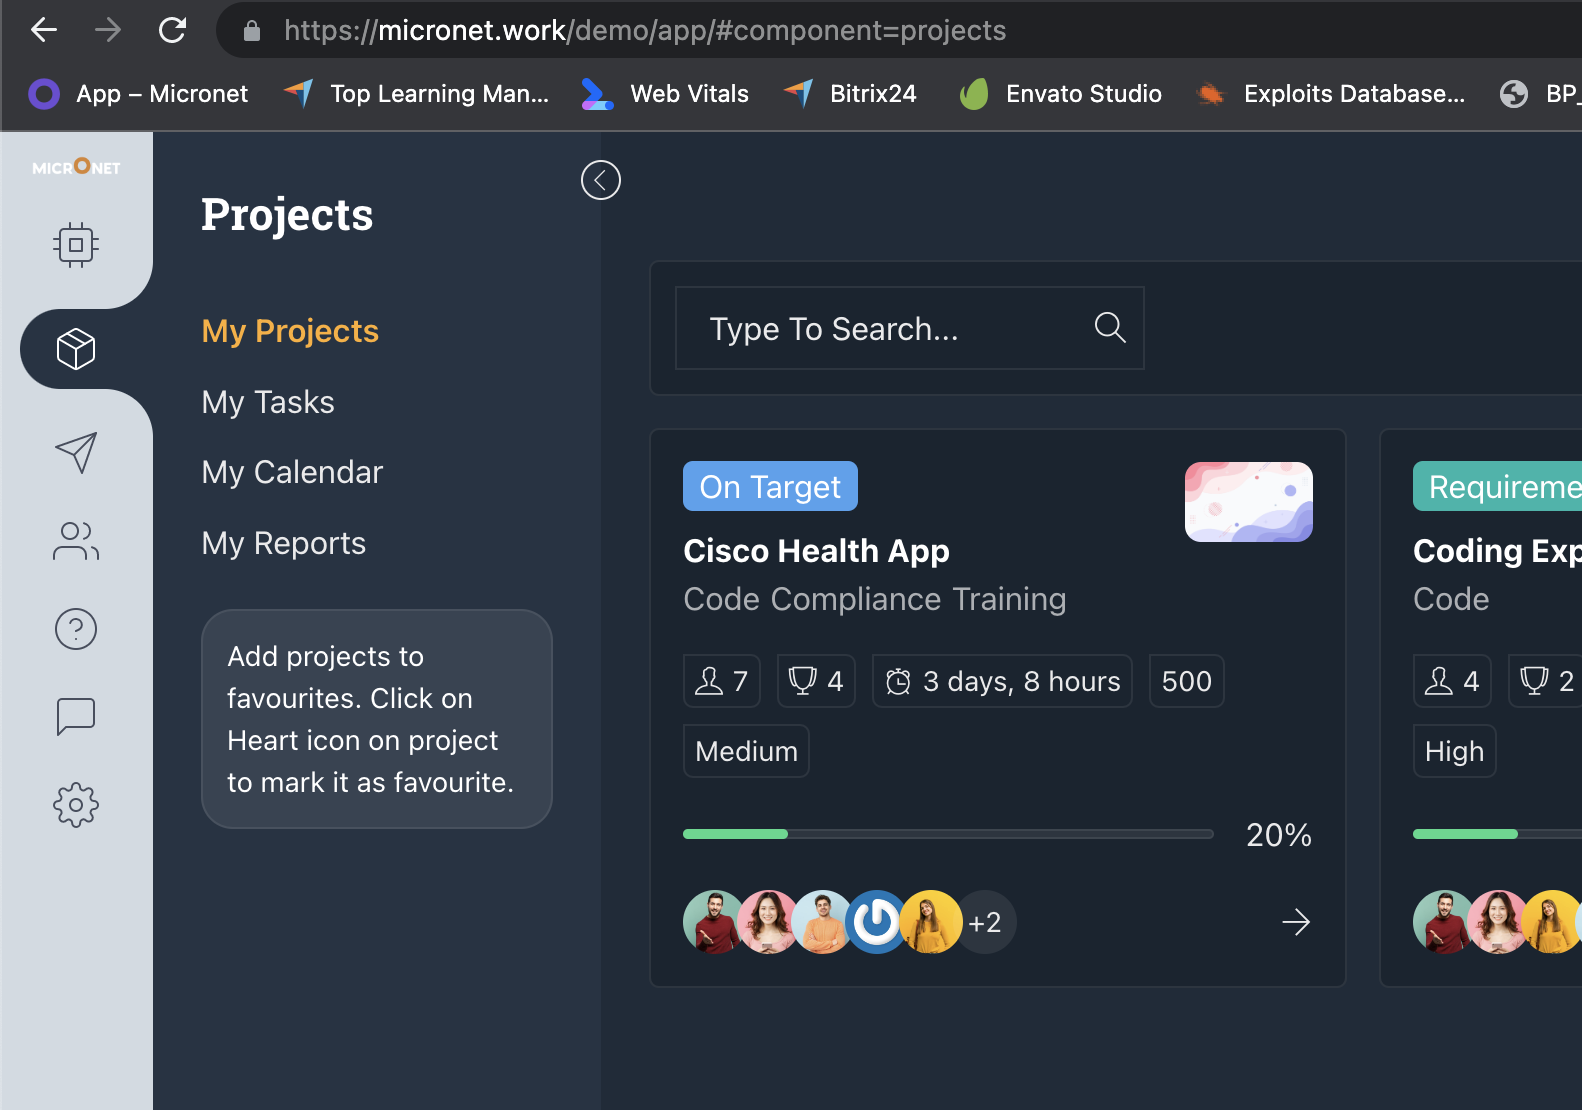Click the 4 members badge on Coding card
The image size is (1582, 1110).
(x=1452, y=681)
